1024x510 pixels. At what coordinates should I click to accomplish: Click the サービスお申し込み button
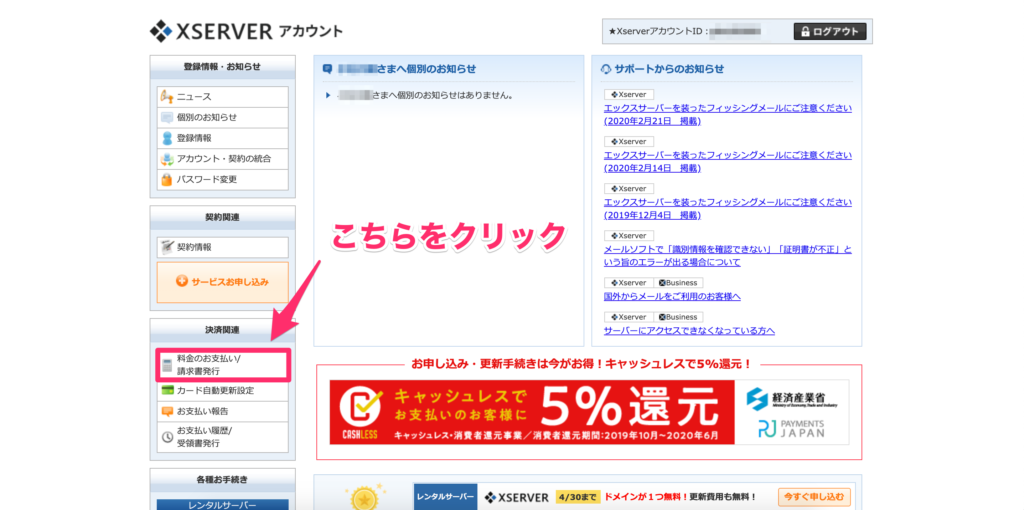coord(222,282)
